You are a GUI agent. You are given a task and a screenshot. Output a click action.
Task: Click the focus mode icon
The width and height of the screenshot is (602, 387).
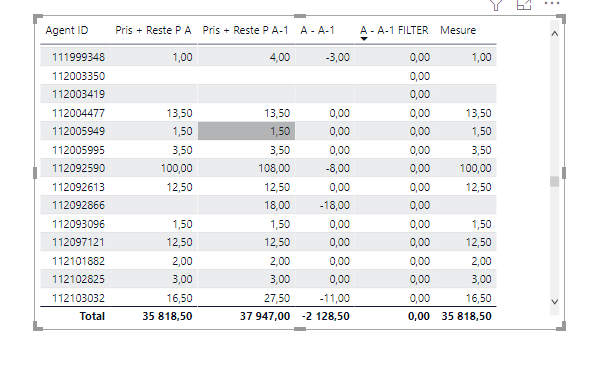[524, 4]
